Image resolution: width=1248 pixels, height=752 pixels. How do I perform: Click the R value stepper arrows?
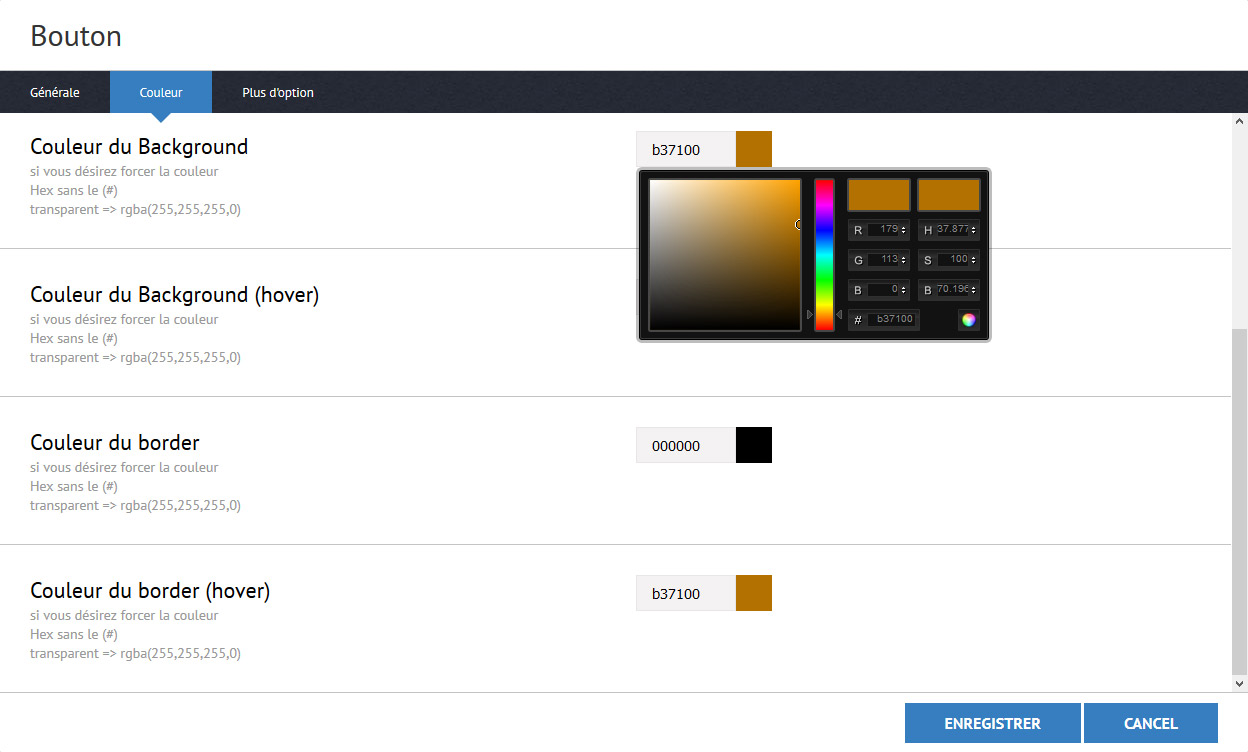point(904,230)
